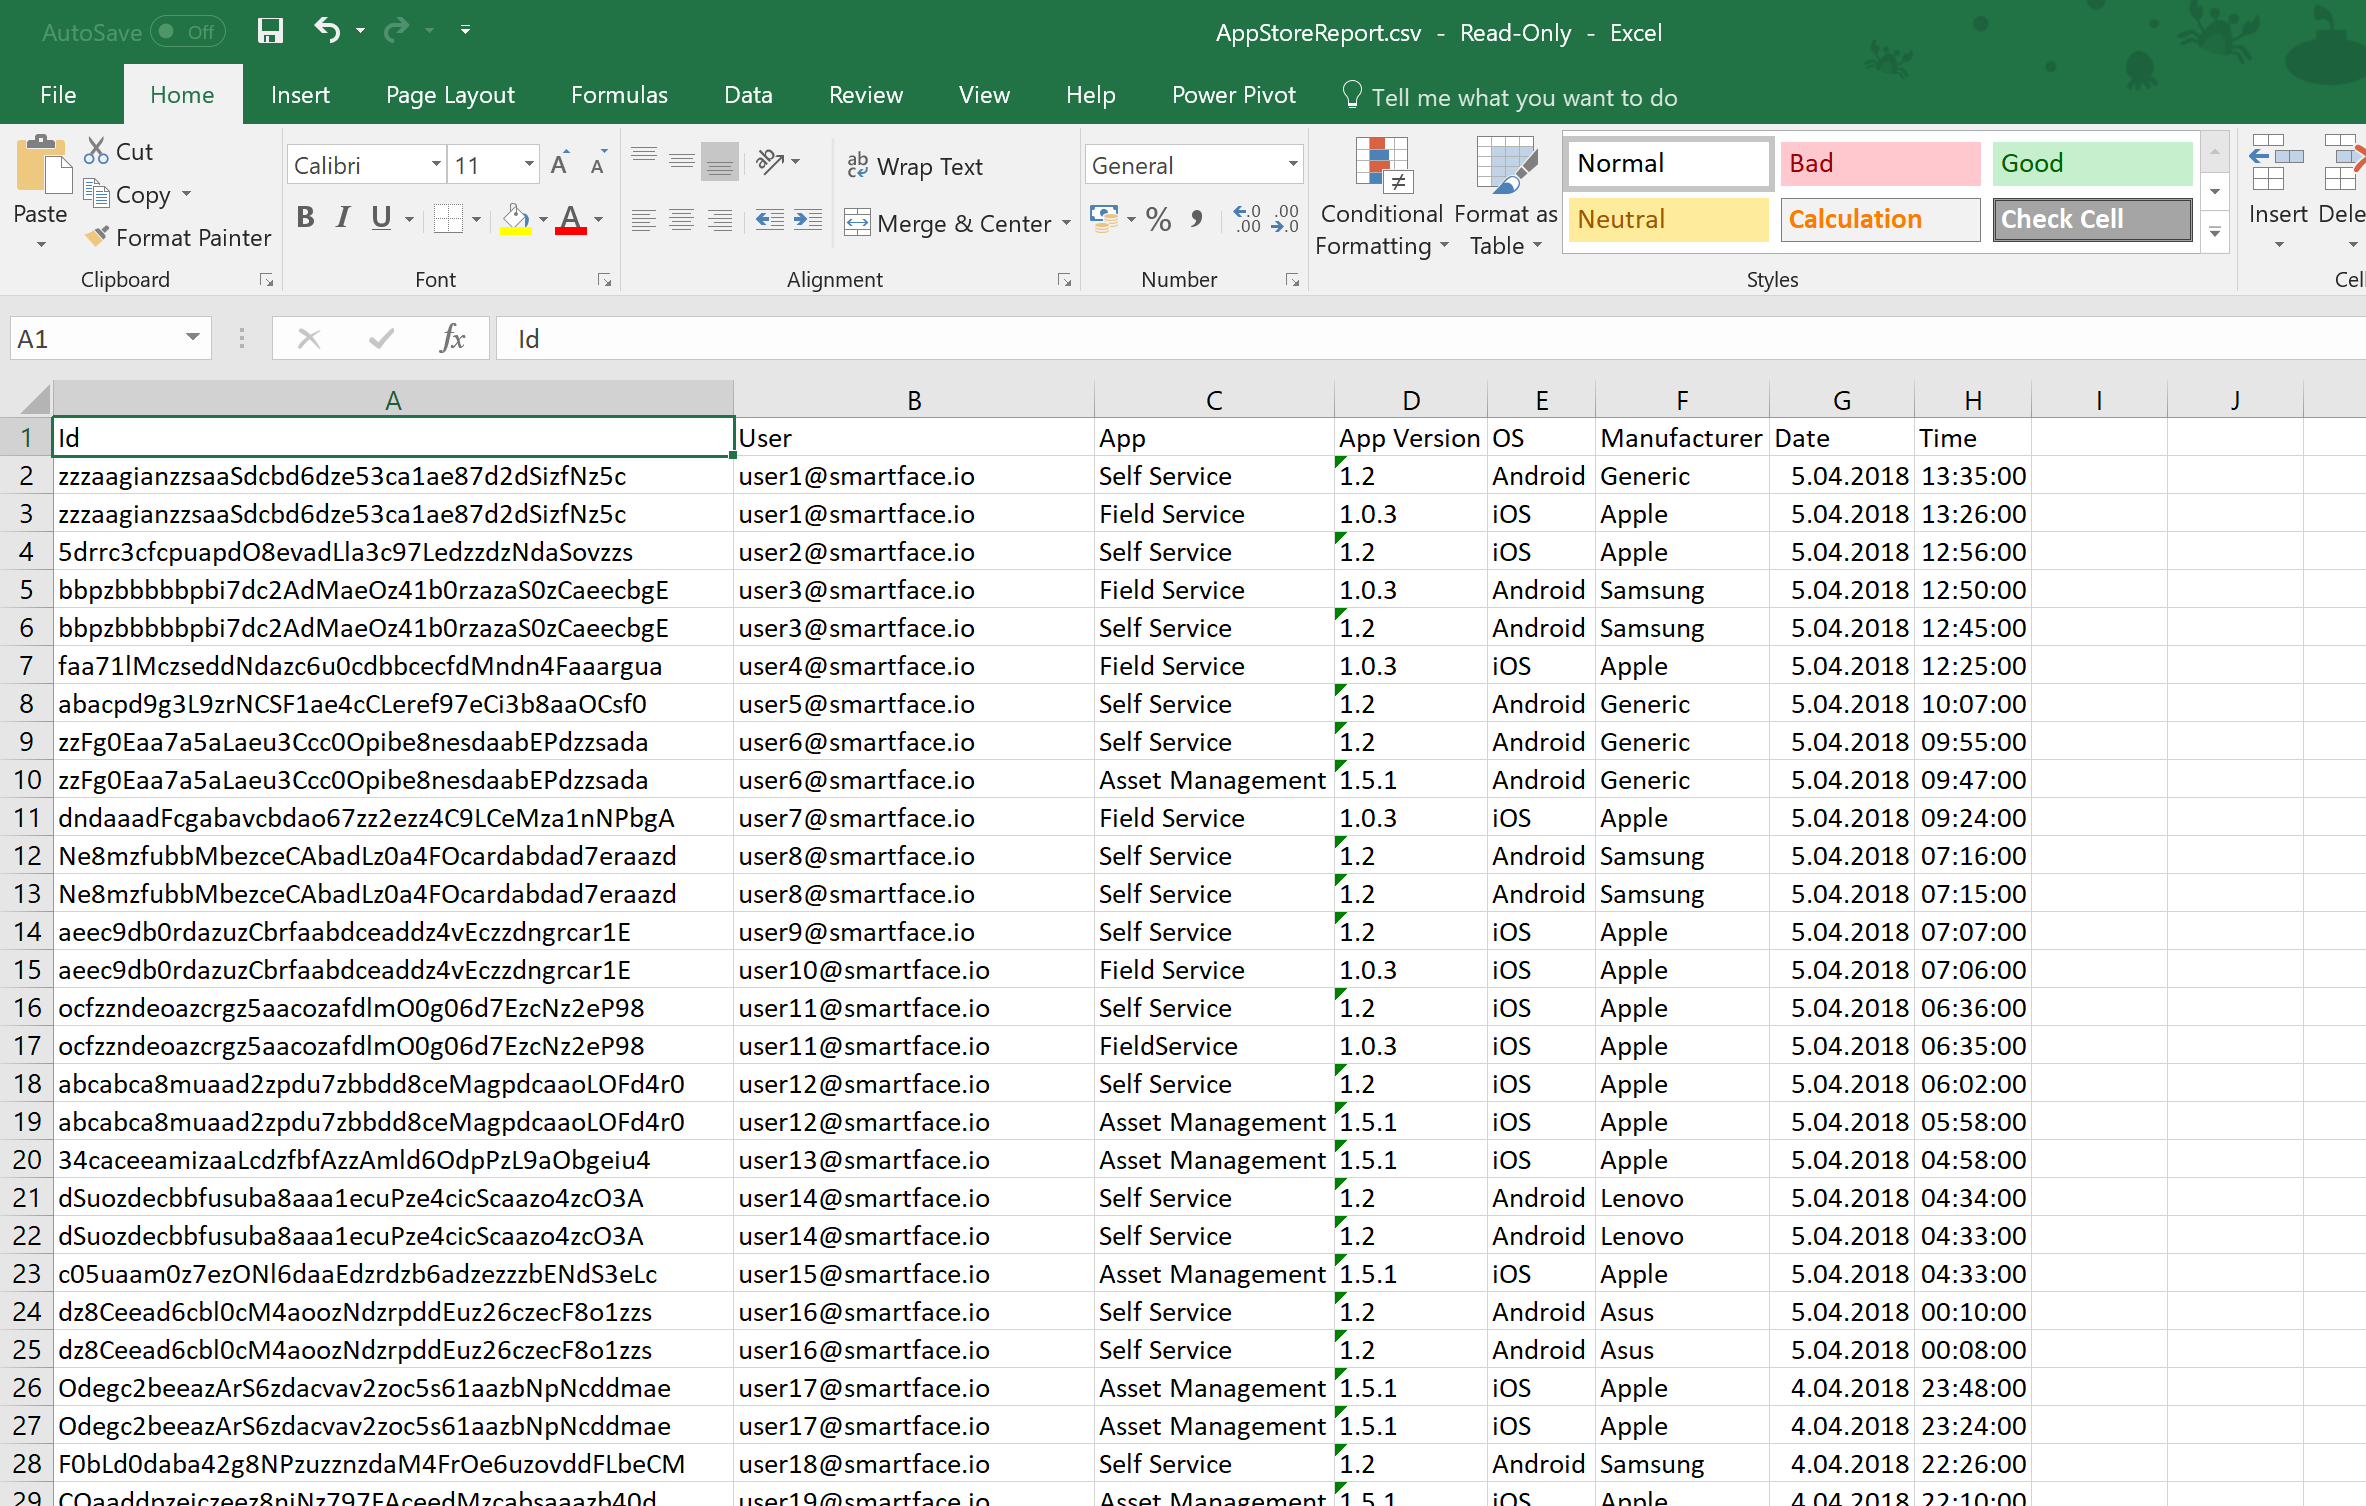Viewport: 2366px width, 1506px height.
Task: Click the Undo arrow icon
Action: point(327,30)
